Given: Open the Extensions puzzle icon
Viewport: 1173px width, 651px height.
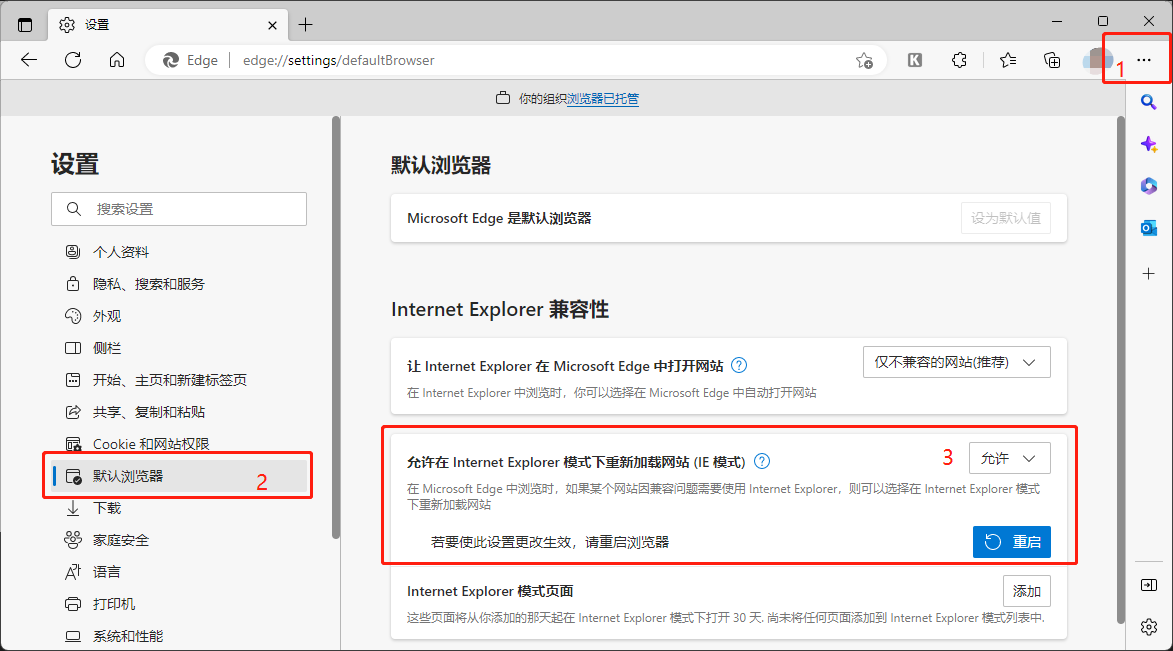Looking at the screenshot, I should (959, 61).
